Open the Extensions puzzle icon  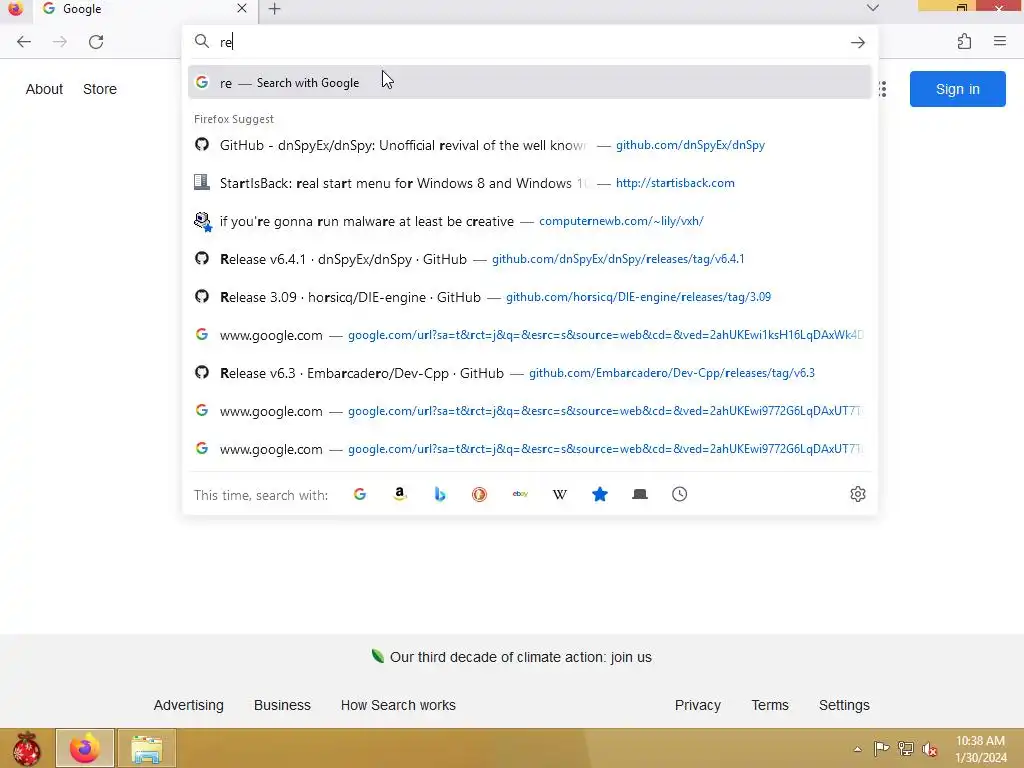[x=965, y=42]
